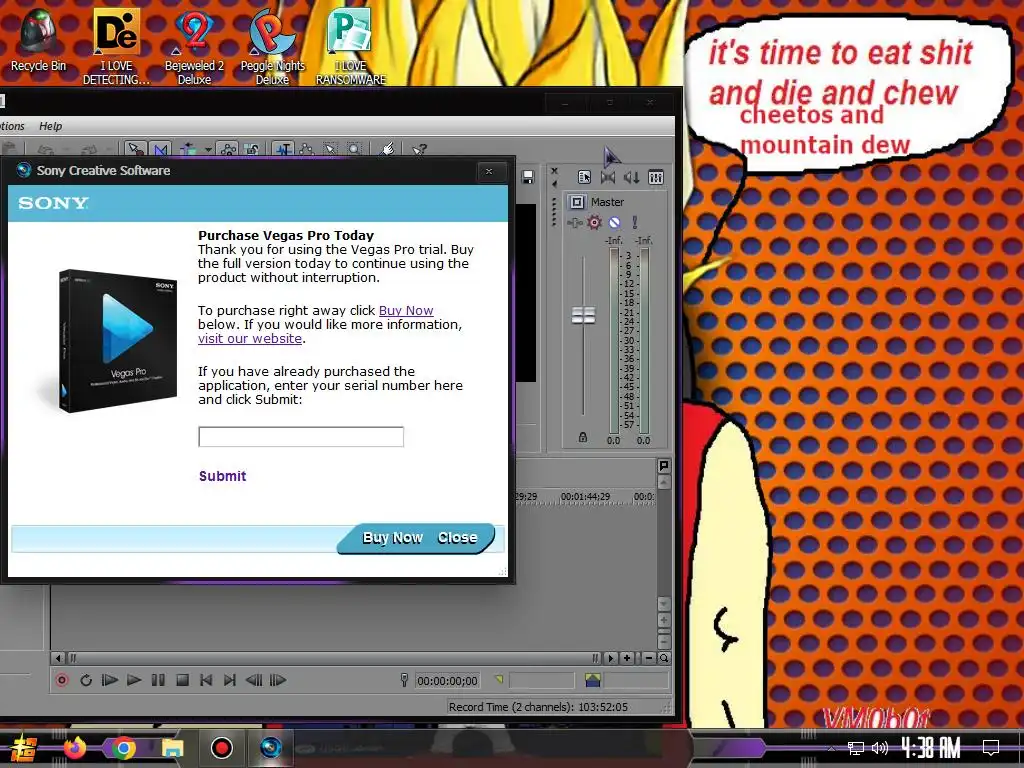The width and height of the screenshot is (1024, 768).
Task: Click horizontal zoom in plus button
Action: [x=627, y=658]
